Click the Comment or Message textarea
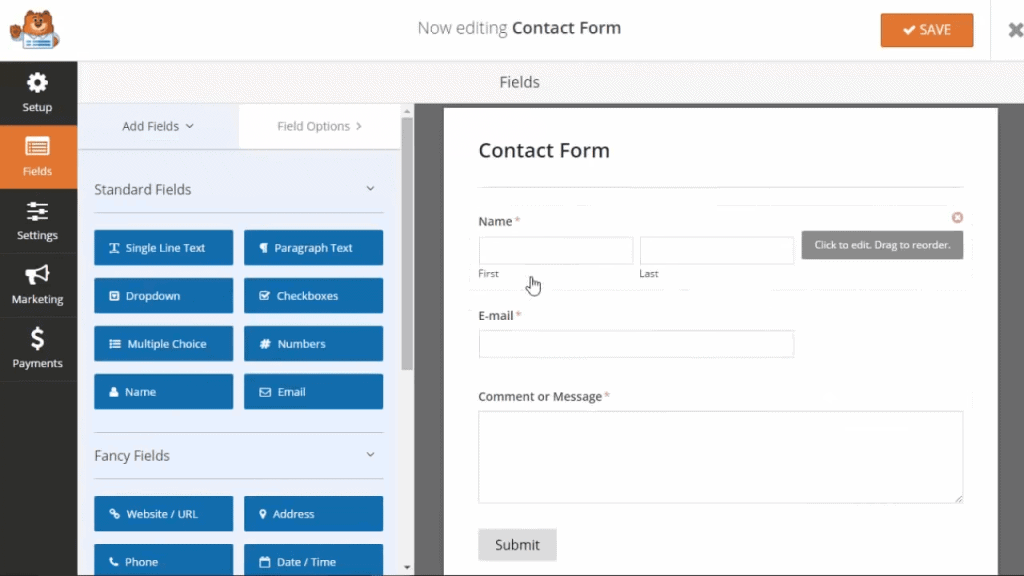This screenshot has width=1024, height=576. click(720, 456)
